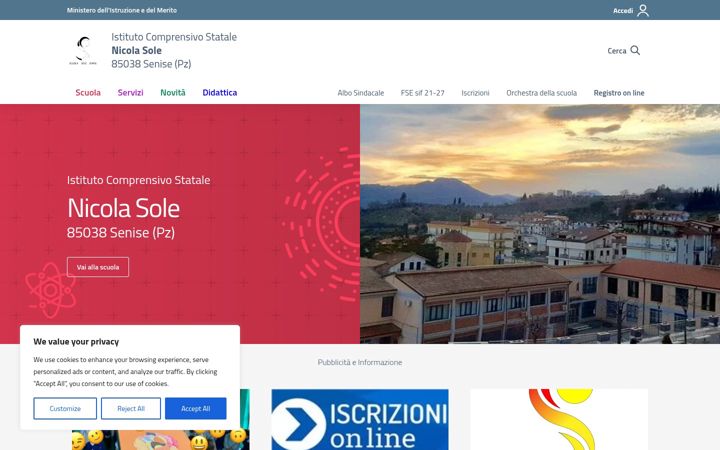Image resolution: width=720 pixels, height=450 pixels.
Task: Click the header title Istituto Comprensivo Statale Nicola Sole
Action: (x=174, y=50)
